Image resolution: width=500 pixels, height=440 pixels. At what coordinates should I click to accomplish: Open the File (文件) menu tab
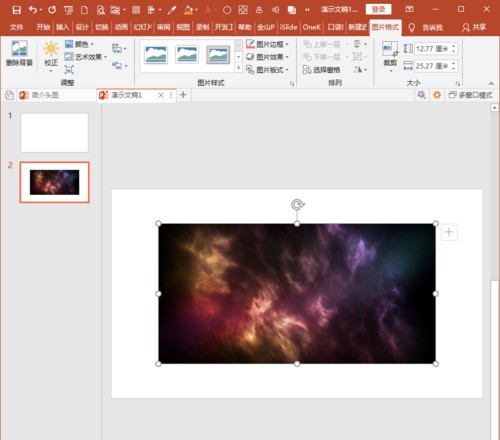pyautogui.click(x=16, y=27)
